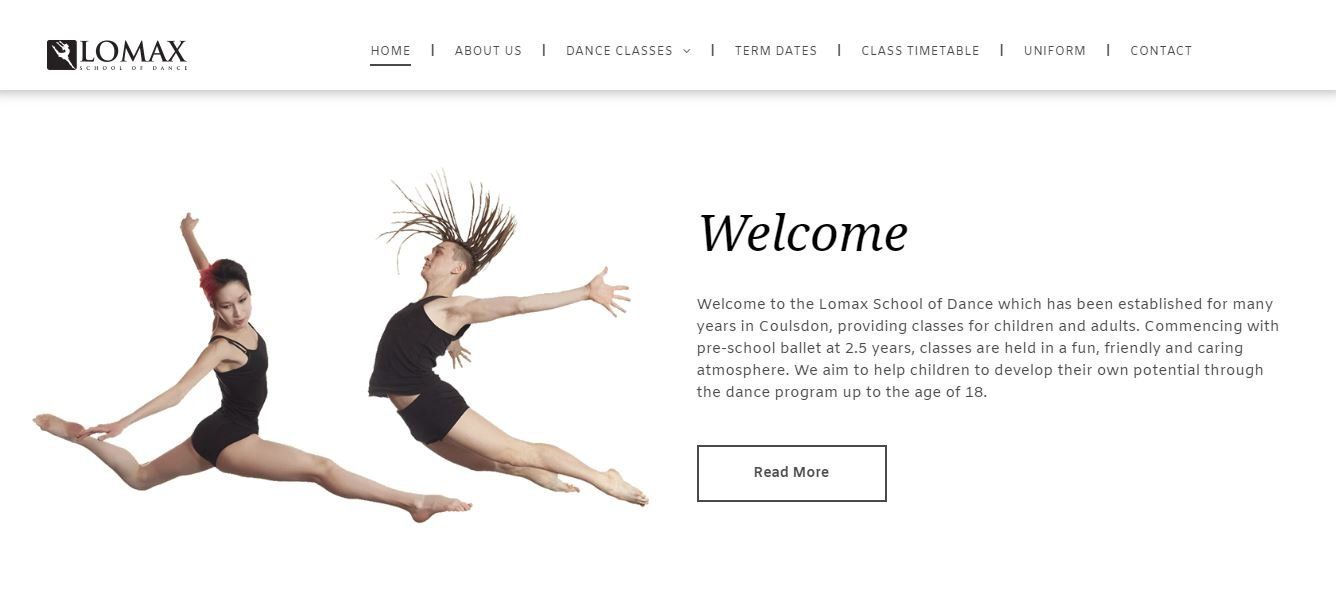Click the underline beneath the Home tab
1336x607 pixels.
tap(390, 65)
